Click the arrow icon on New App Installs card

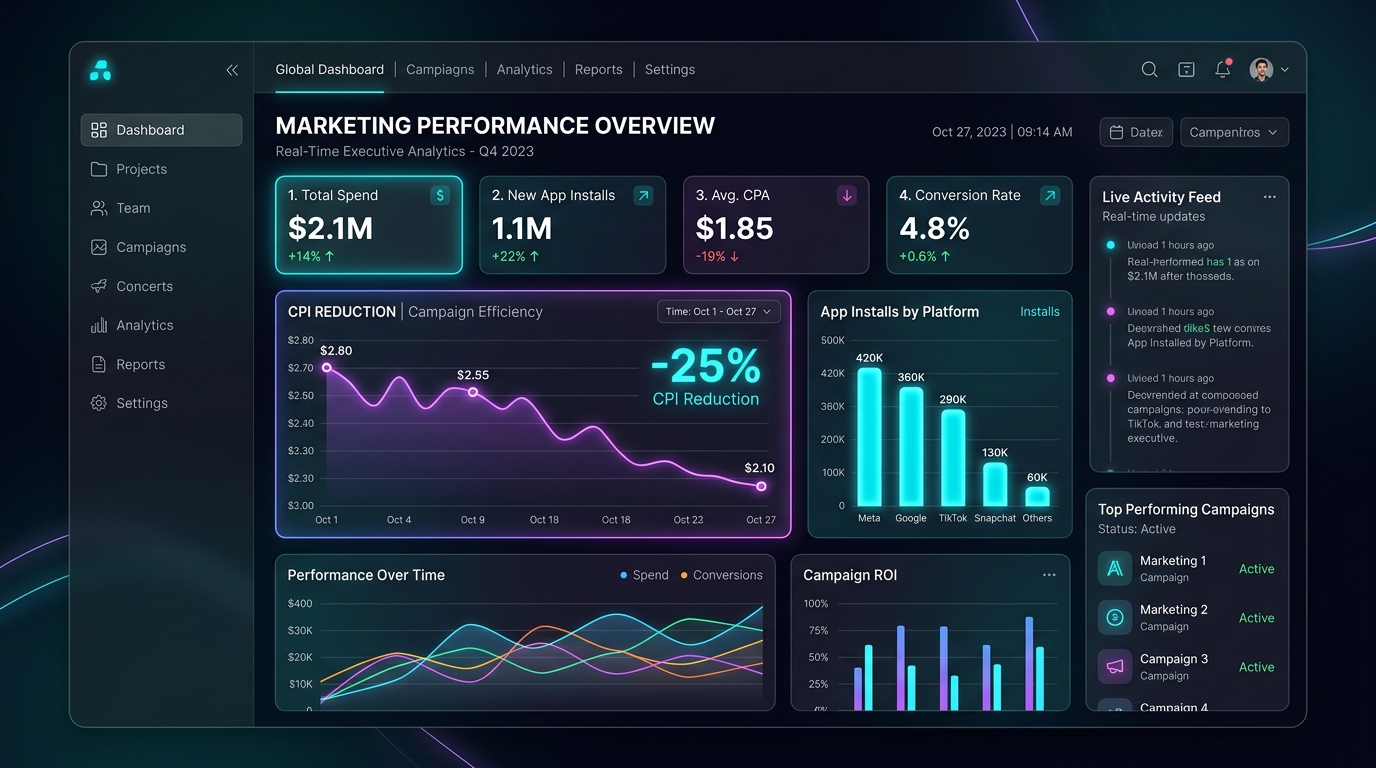coord(643,195)
